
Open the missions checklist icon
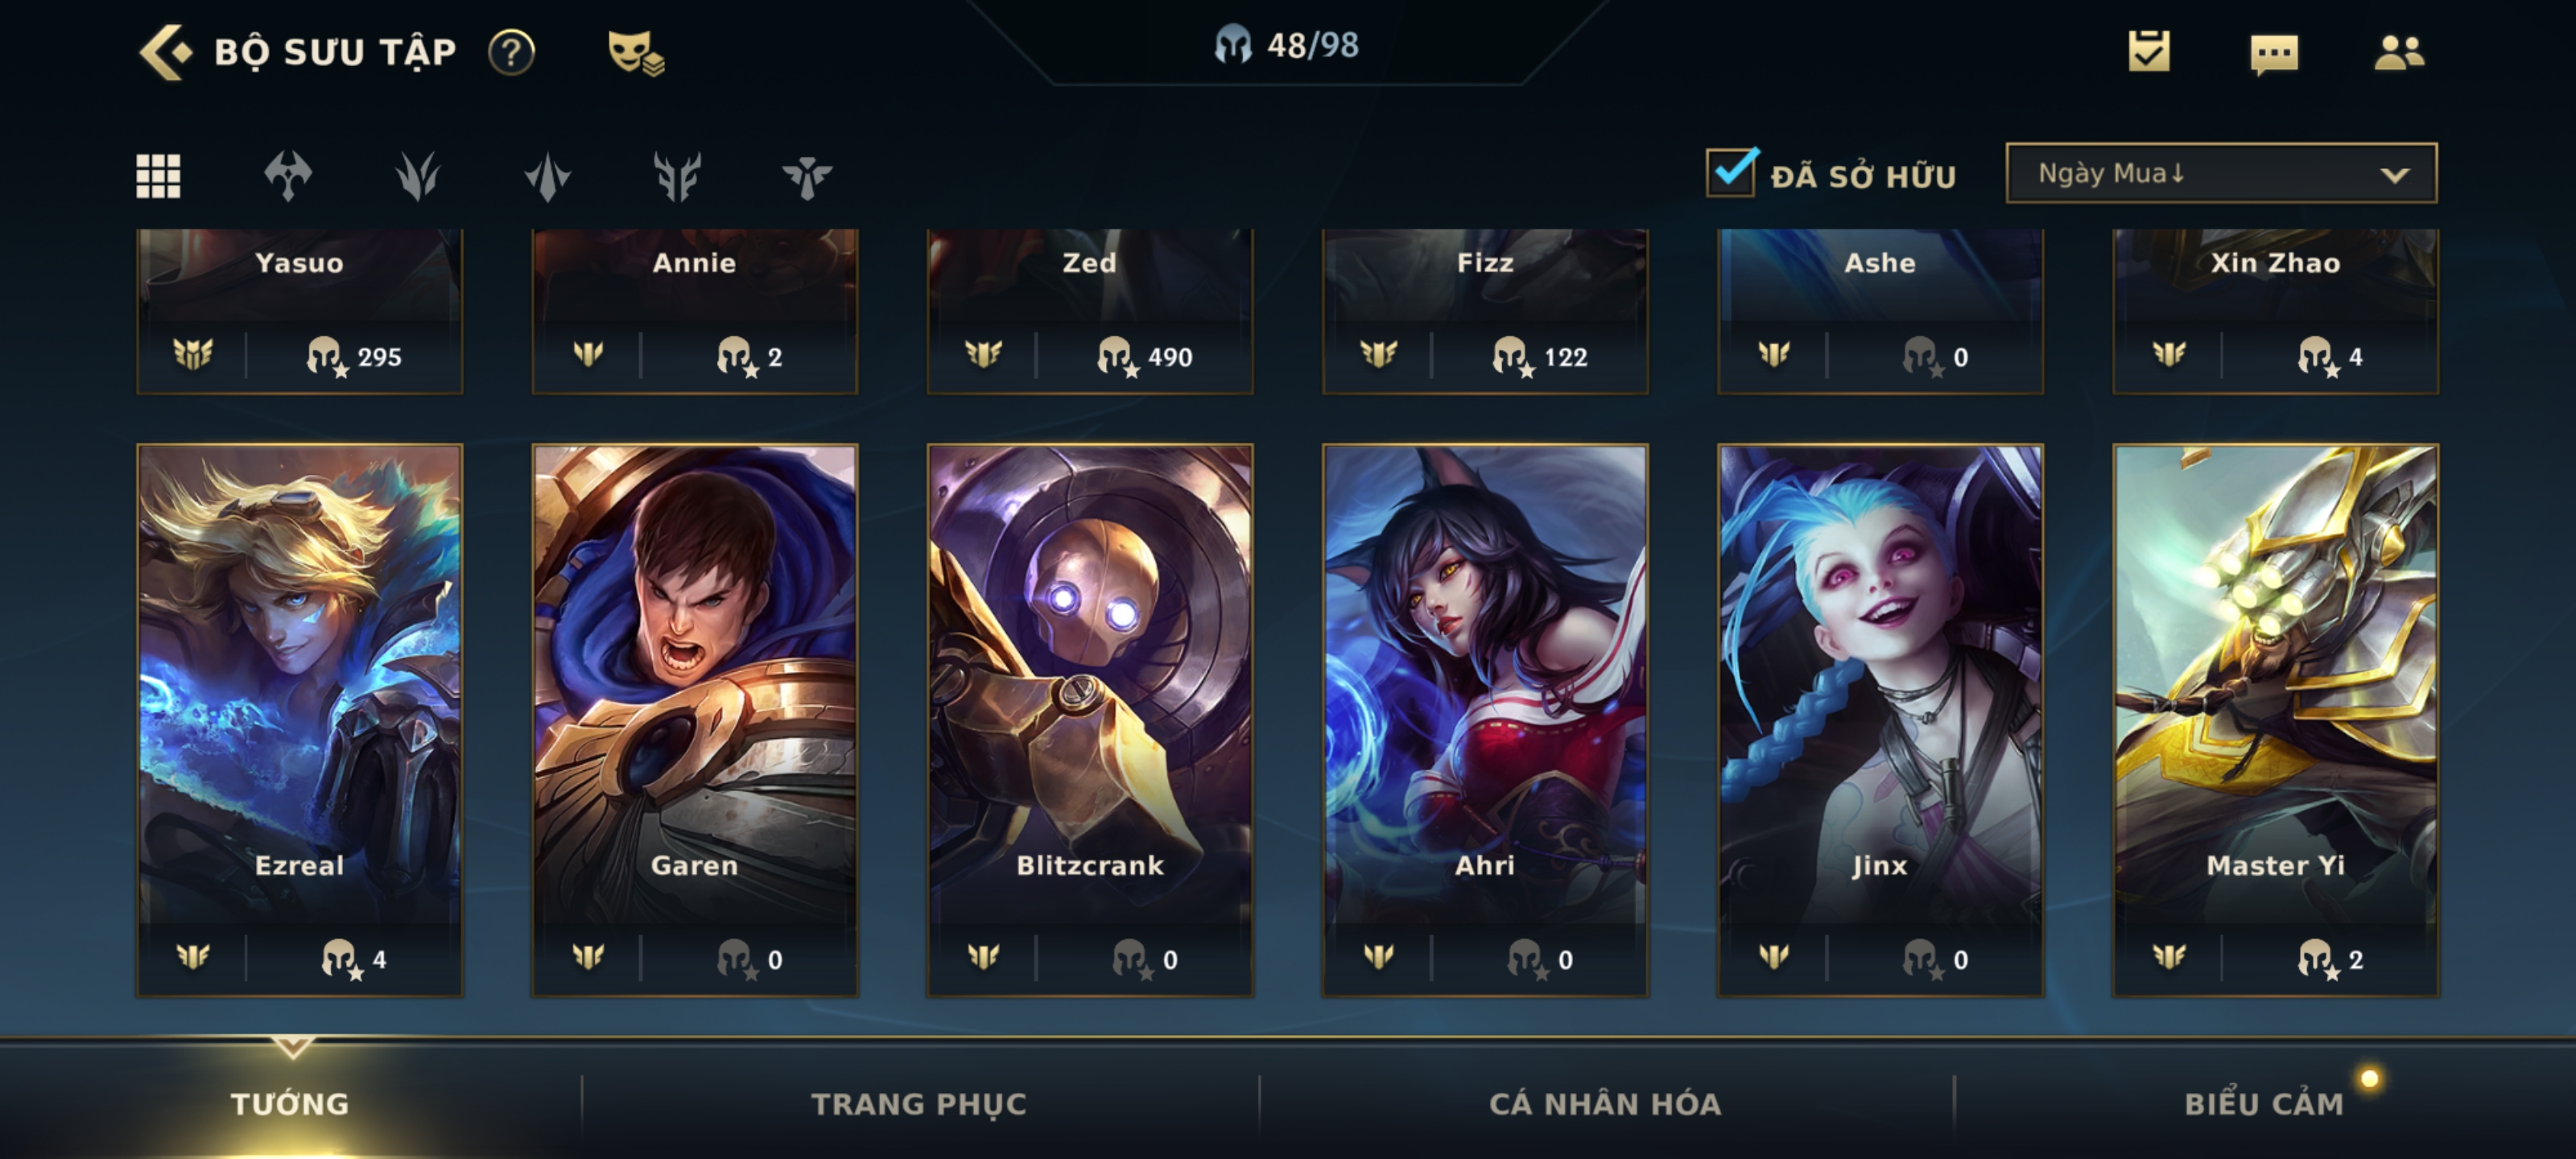tap(2148, 51)
